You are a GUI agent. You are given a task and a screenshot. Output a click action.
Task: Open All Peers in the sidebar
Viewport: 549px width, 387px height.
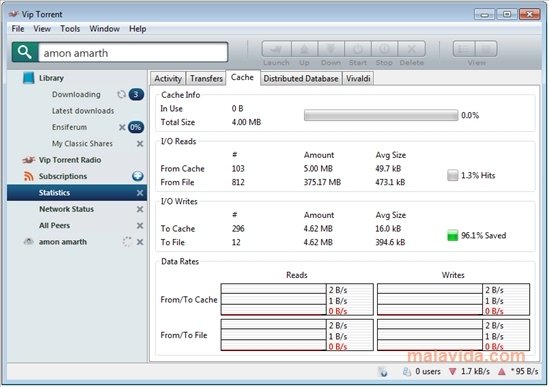tap(55, 226)
